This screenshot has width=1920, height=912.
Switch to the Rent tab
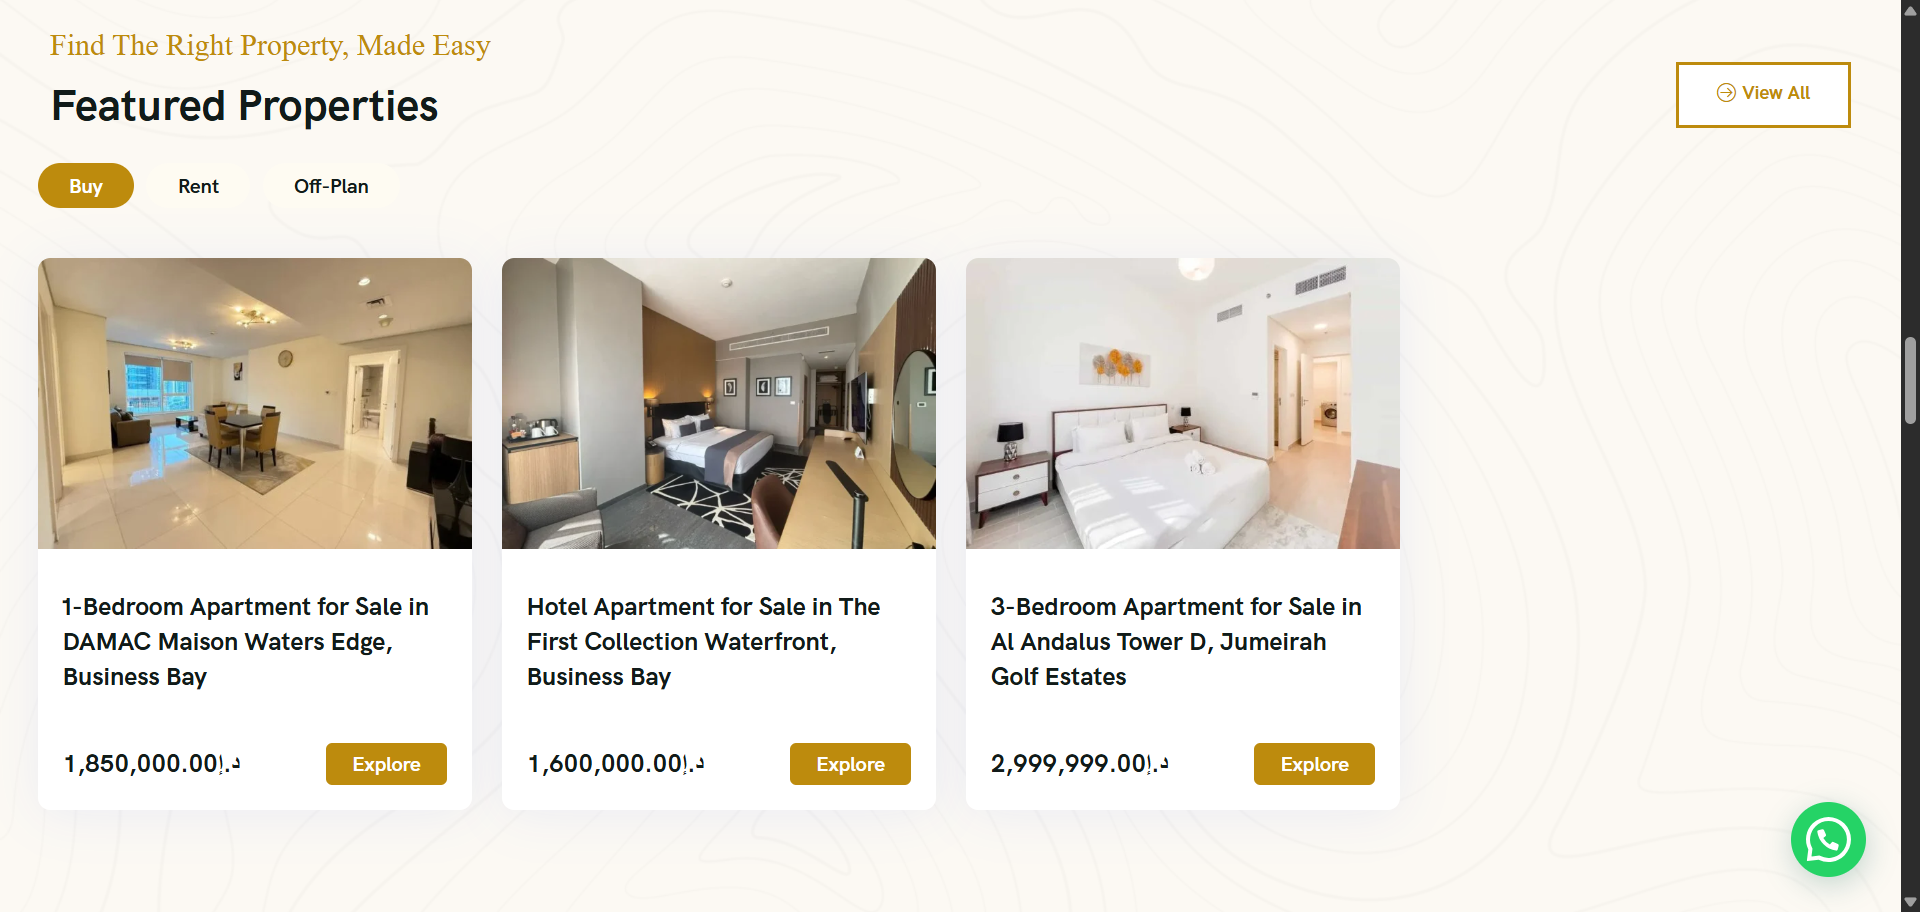point(198,186)
